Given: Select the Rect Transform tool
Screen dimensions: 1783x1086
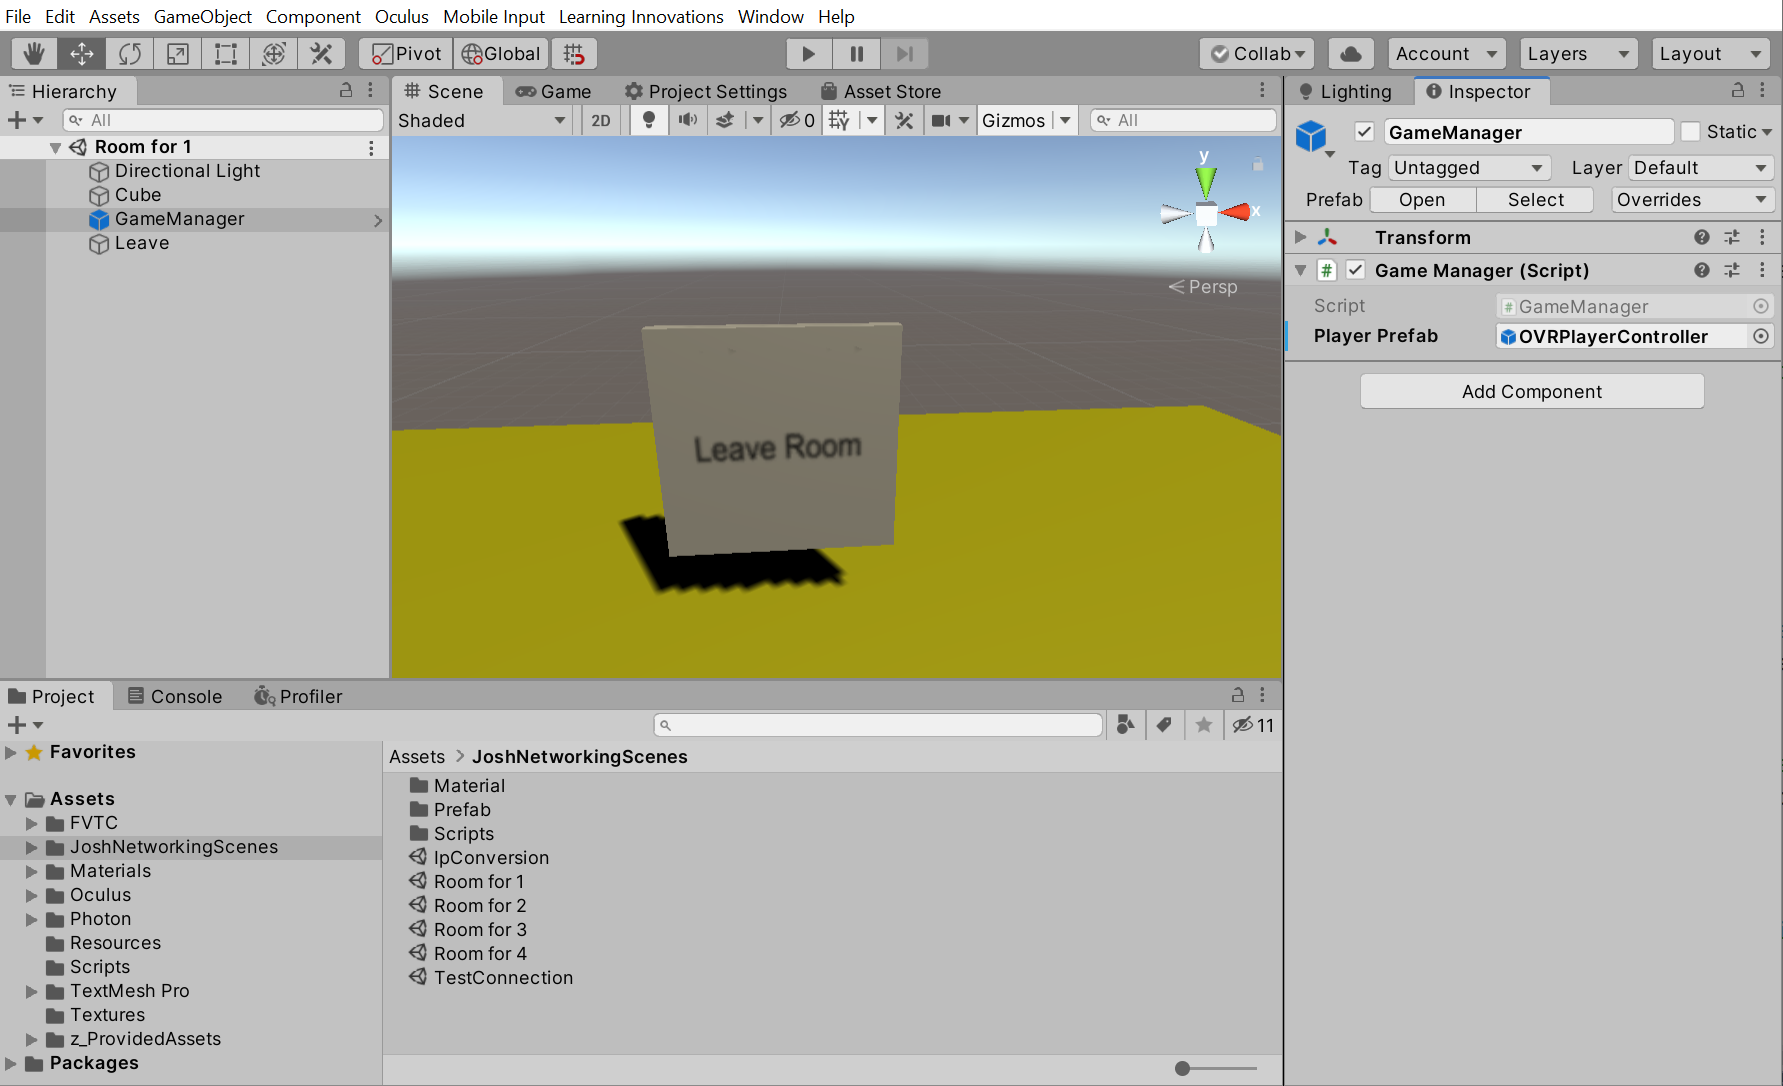Looking at the screenshot, I should click(226, 53).
